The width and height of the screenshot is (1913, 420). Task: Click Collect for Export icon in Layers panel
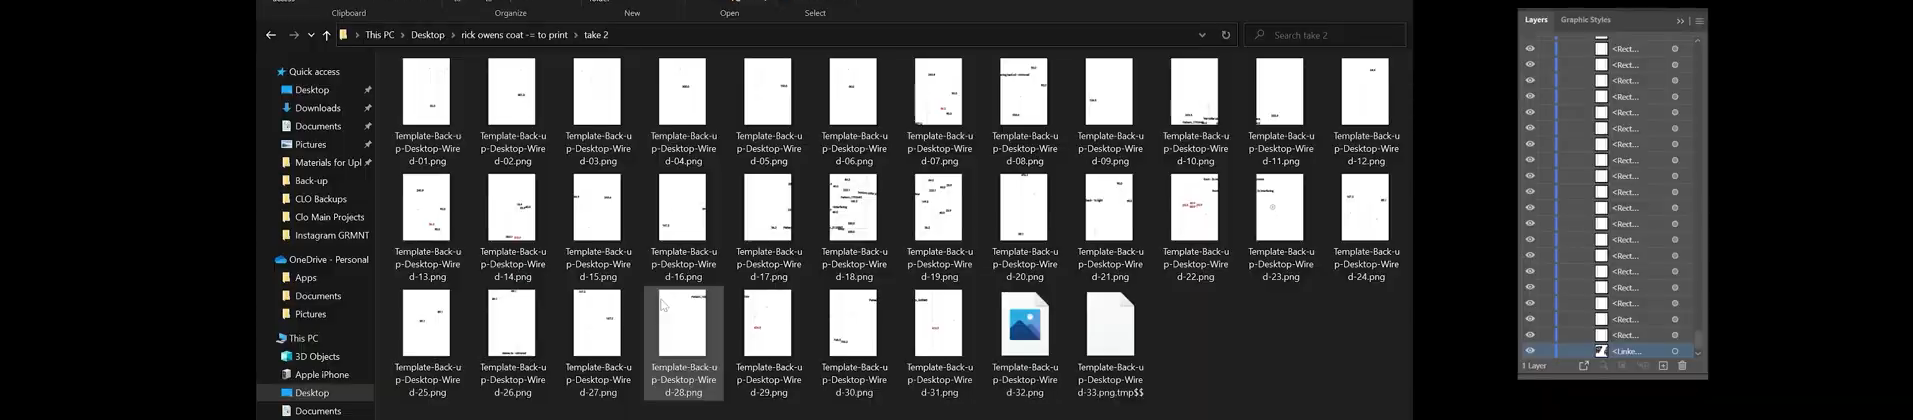[1583, 366]
